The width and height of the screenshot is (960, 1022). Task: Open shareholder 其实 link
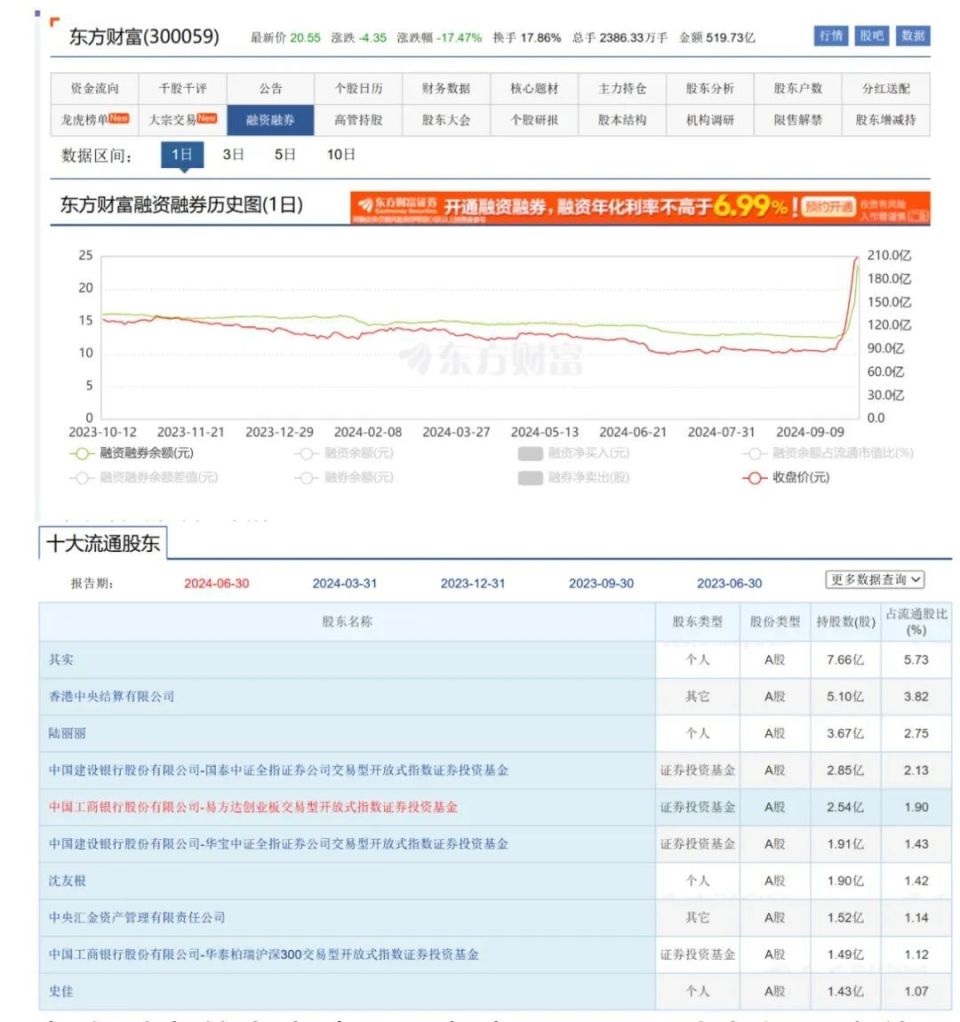[x=61, y=660]
